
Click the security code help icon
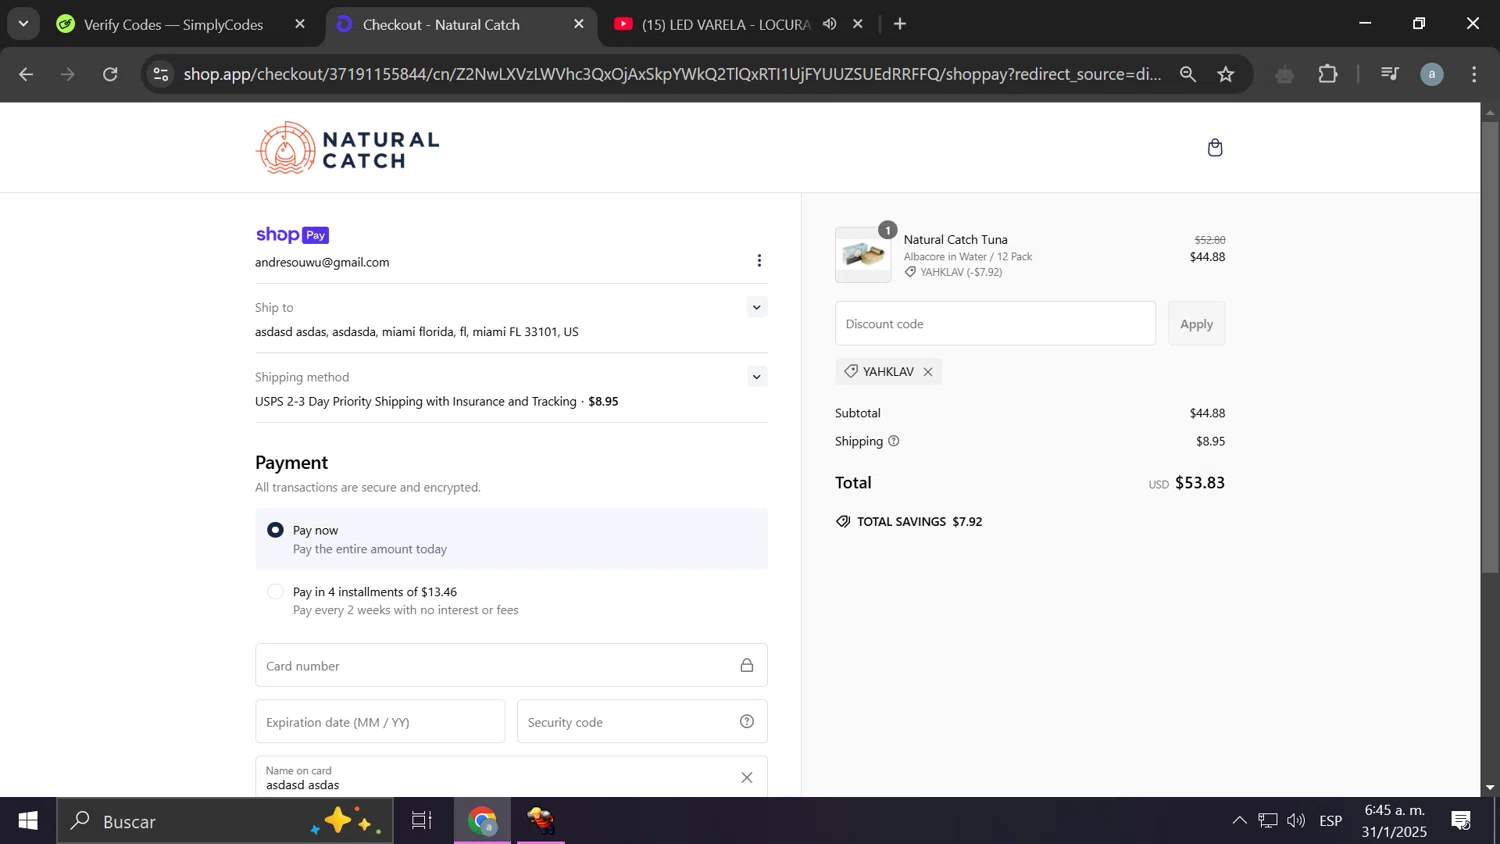click(x=747, y=722)
